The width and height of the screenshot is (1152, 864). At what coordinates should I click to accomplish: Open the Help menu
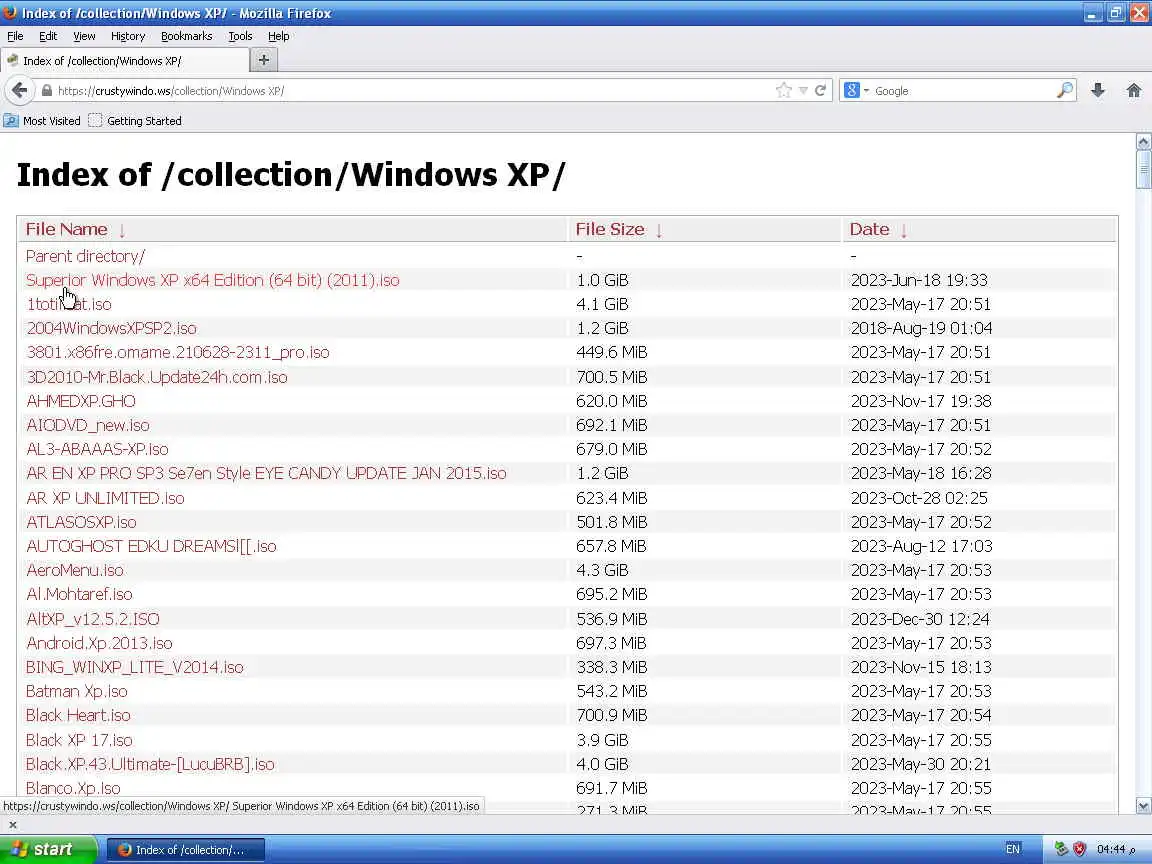coord(278,36)
